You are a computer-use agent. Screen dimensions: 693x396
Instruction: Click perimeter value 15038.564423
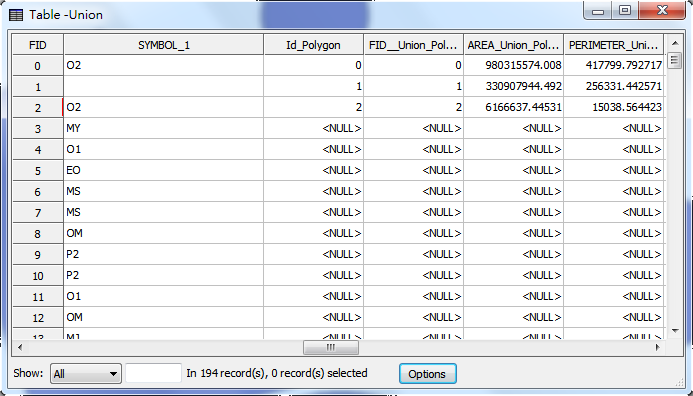click(x=613, y=107)
